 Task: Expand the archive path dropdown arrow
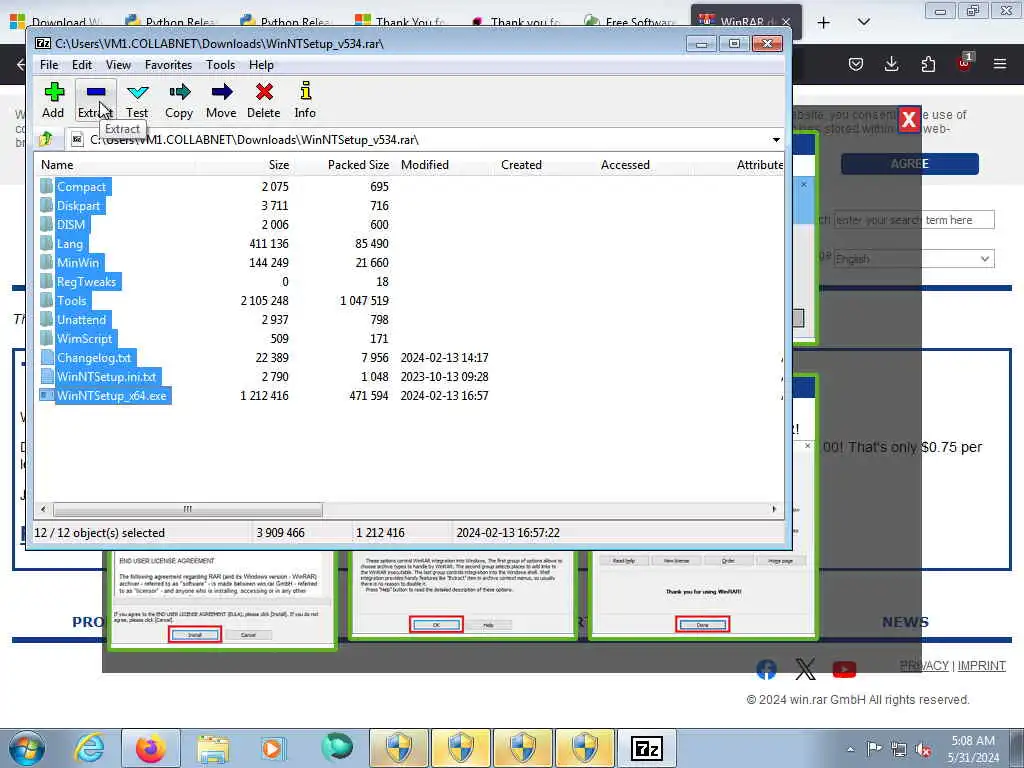tap(776, 140)
